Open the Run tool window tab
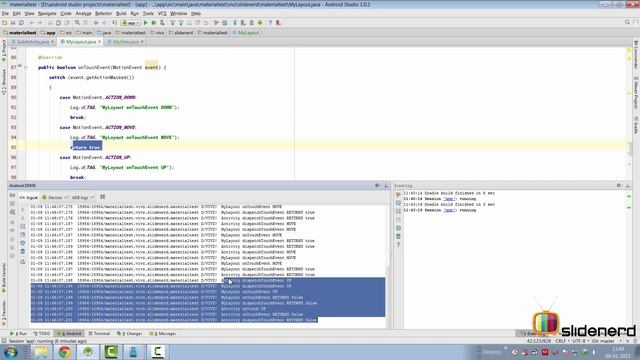Viewport: 640px width, 360px height. pyautogui.click(x=18, y=334)
